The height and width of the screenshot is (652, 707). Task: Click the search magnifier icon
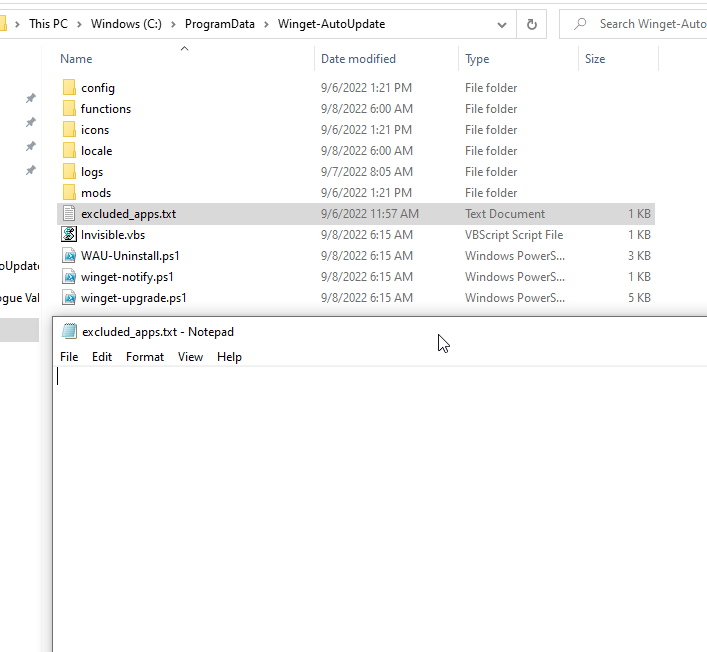[580, 23]
